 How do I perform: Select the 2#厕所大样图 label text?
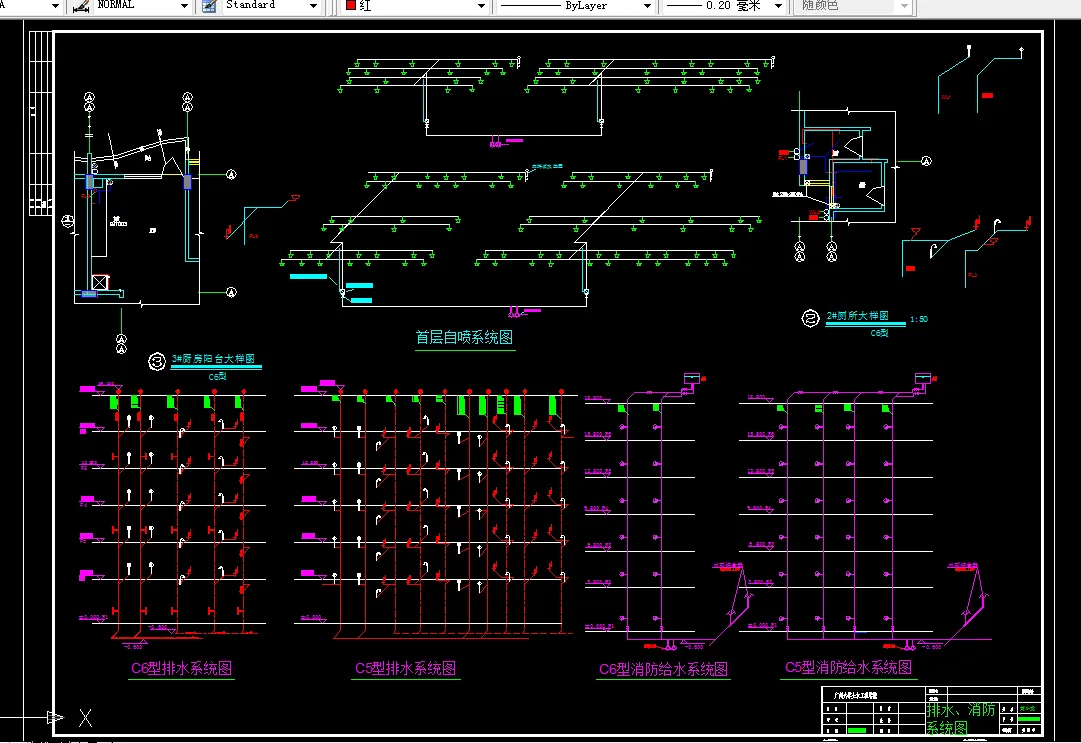tap(858, 316)
